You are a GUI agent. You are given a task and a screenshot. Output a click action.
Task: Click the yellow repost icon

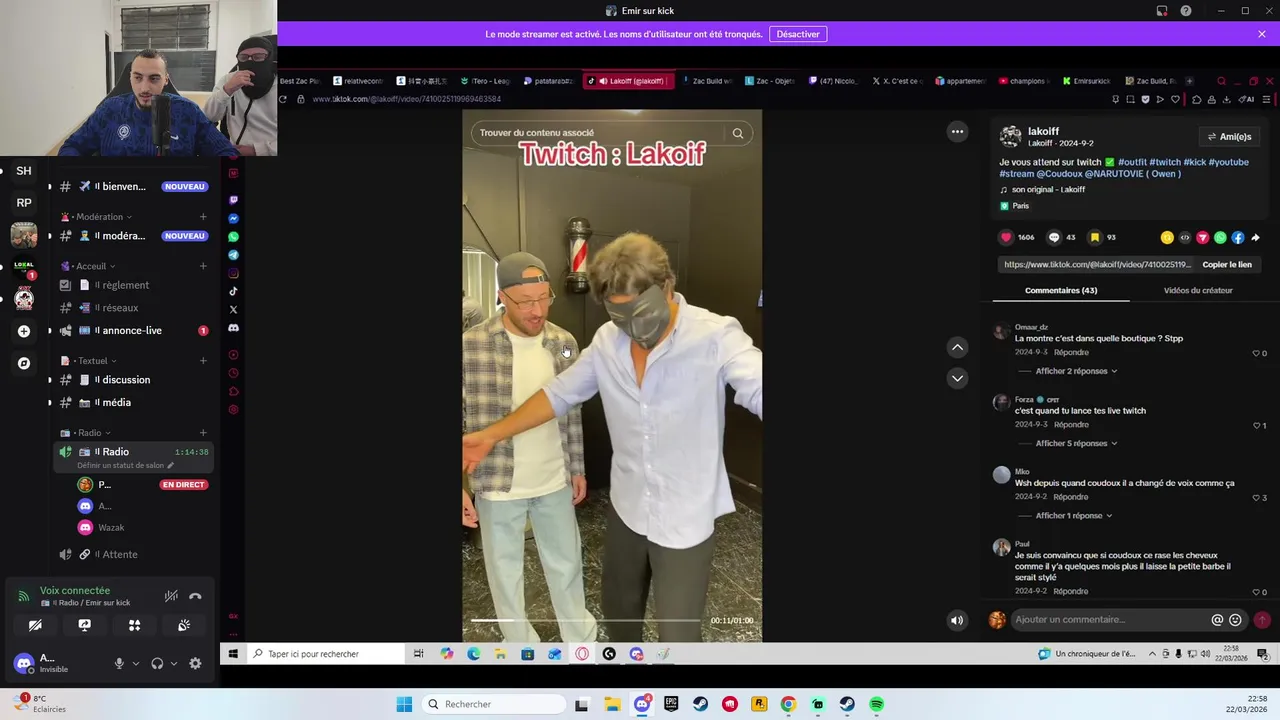(x=1167, y=237)
